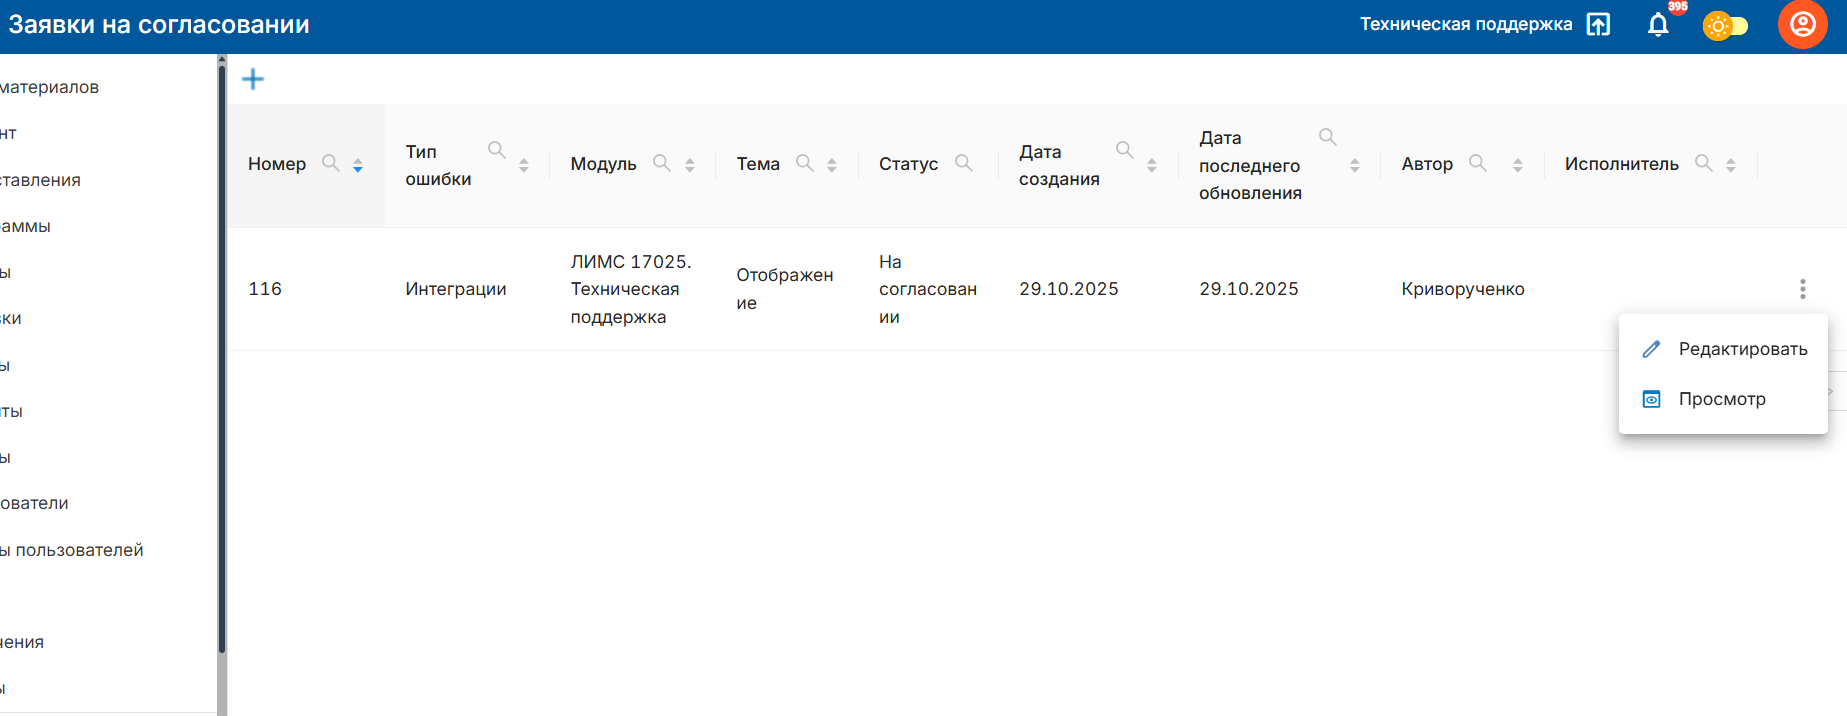
Task: Search by Автор column
Action: pos(1477,163)
